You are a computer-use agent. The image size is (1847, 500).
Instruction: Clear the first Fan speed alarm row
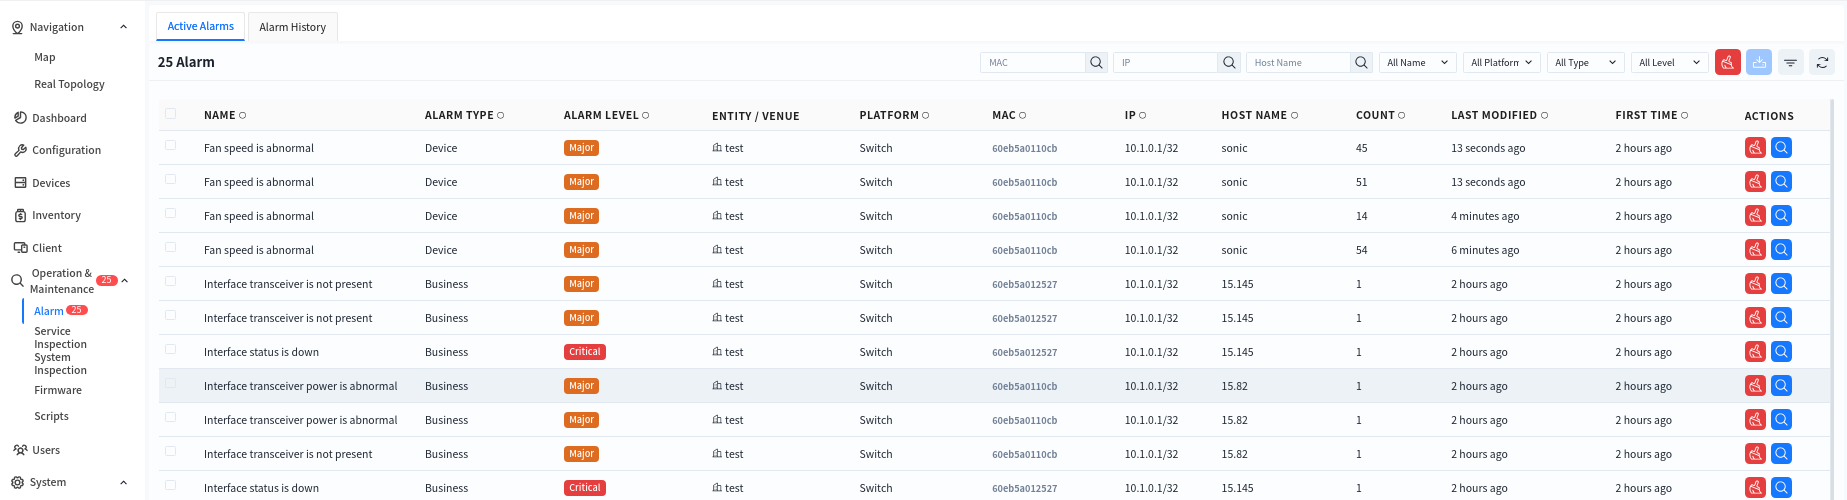tap(1755, 148)
